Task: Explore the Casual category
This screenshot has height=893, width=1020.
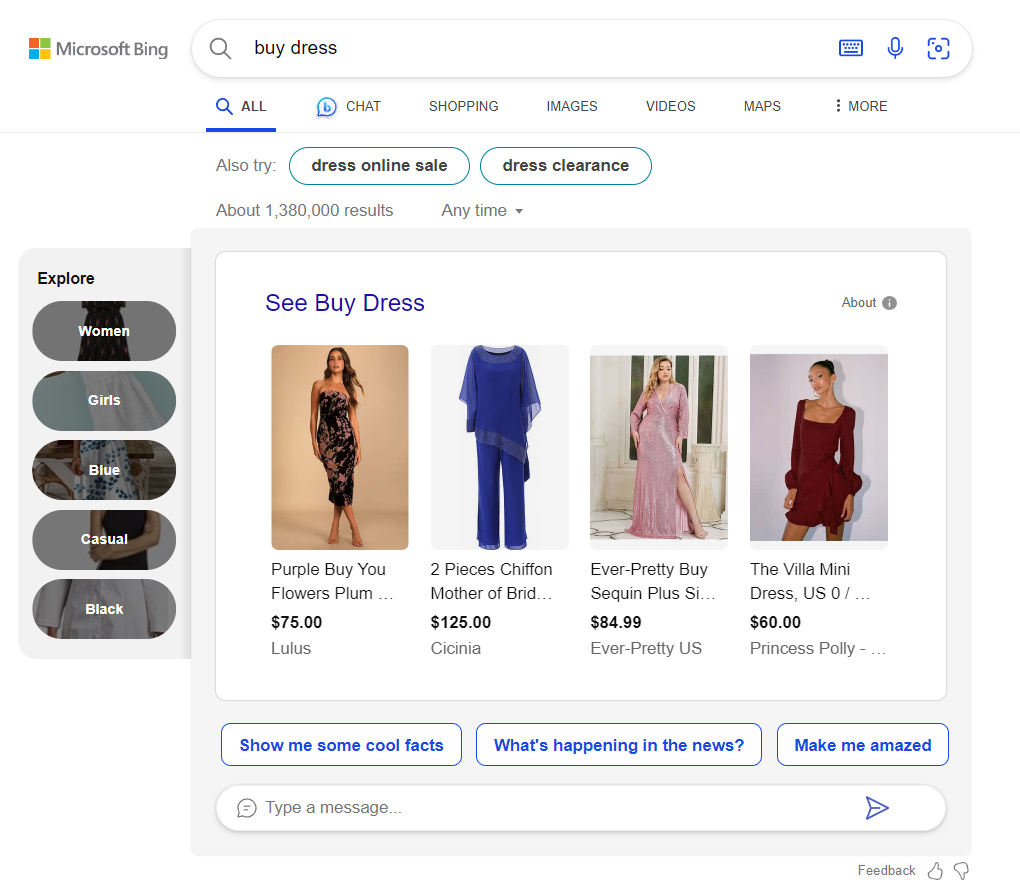Action: [104, 540]
